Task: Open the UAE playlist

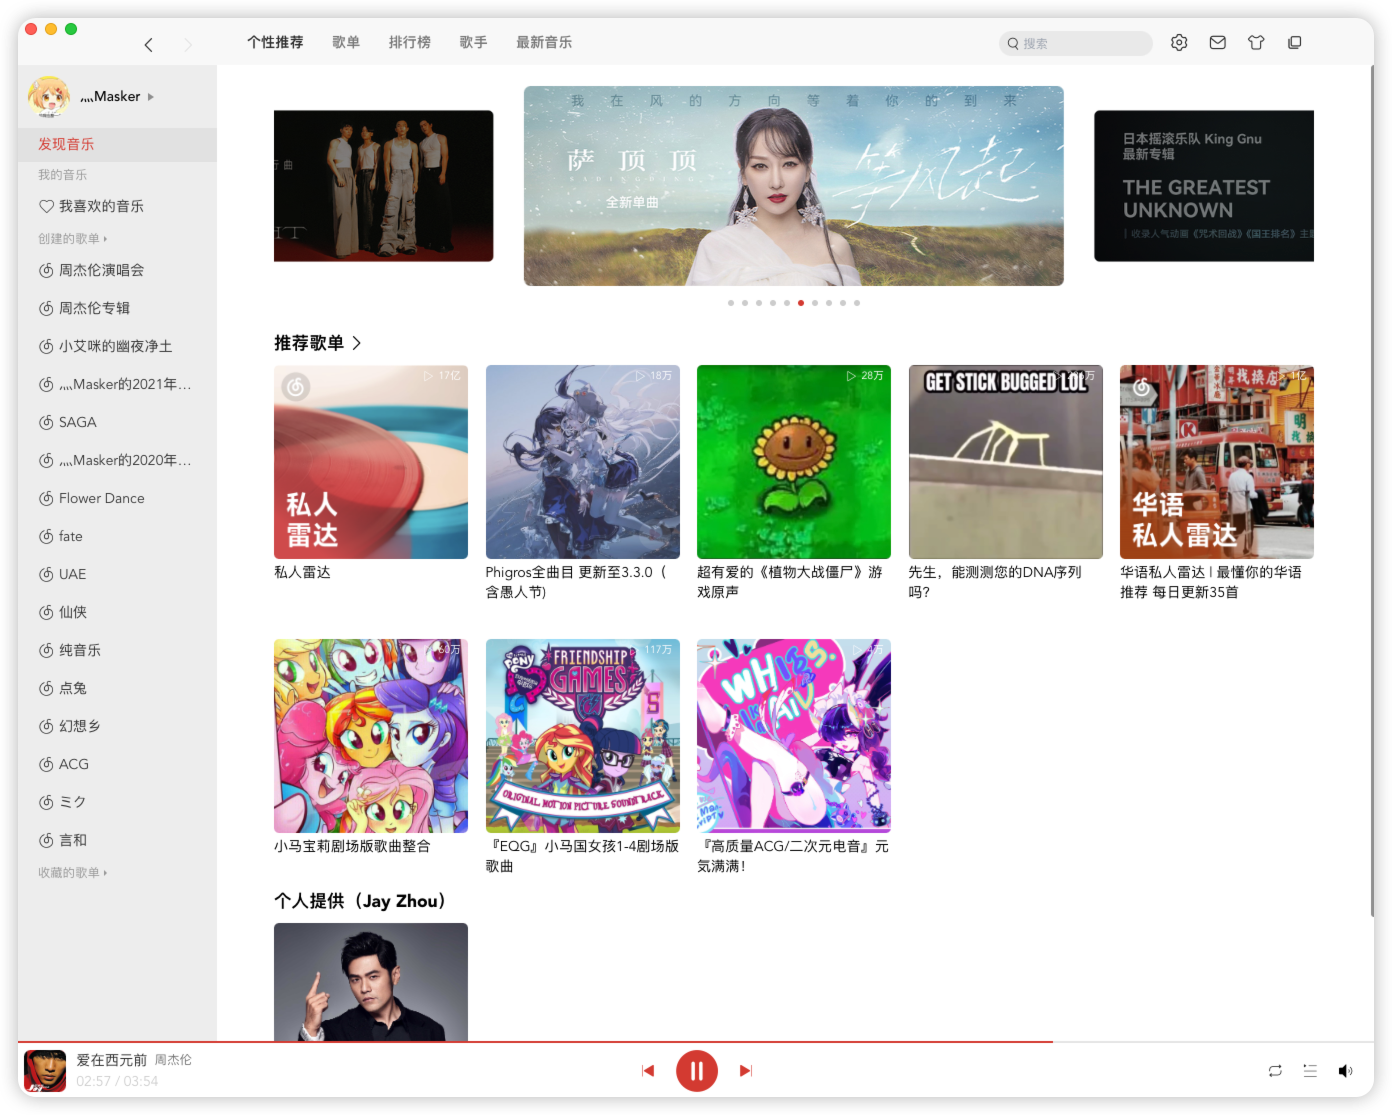Action: 117,574
